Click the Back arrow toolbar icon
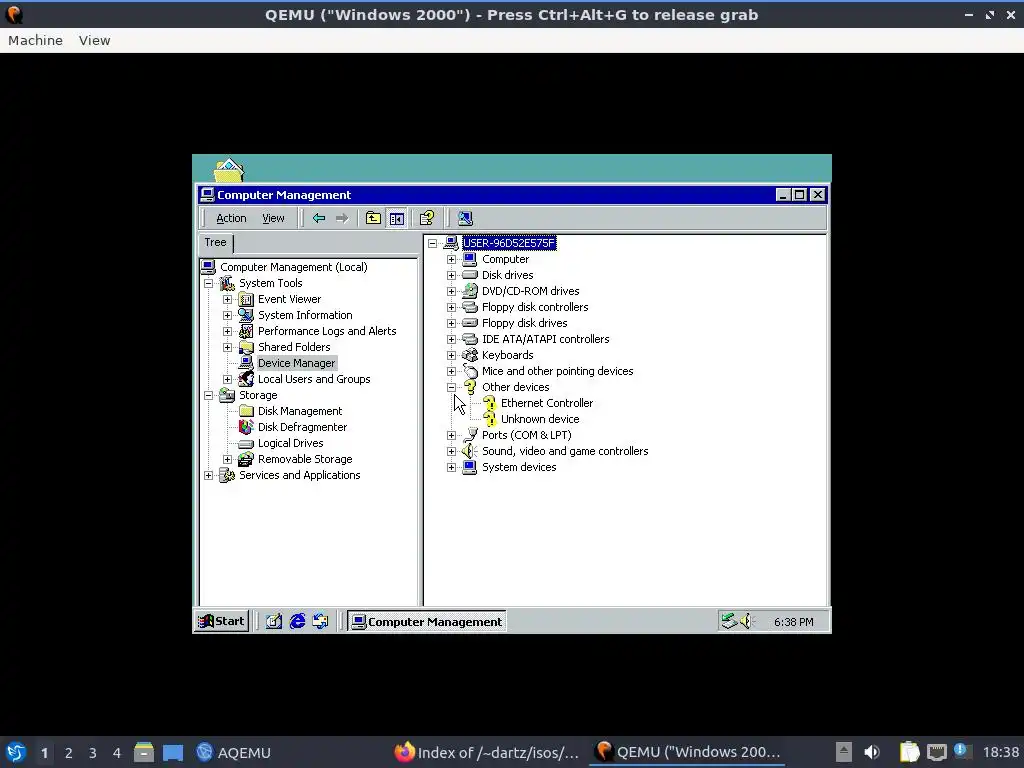This screenshot has height=768, width=1024. [x=319, y=218]
